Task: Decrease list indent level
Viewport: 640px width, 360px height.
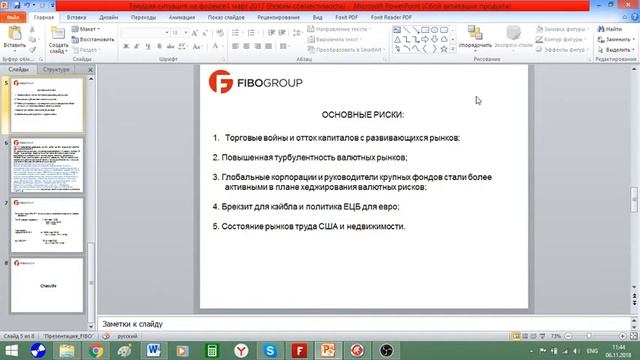Action: click(x=271, y=33)
